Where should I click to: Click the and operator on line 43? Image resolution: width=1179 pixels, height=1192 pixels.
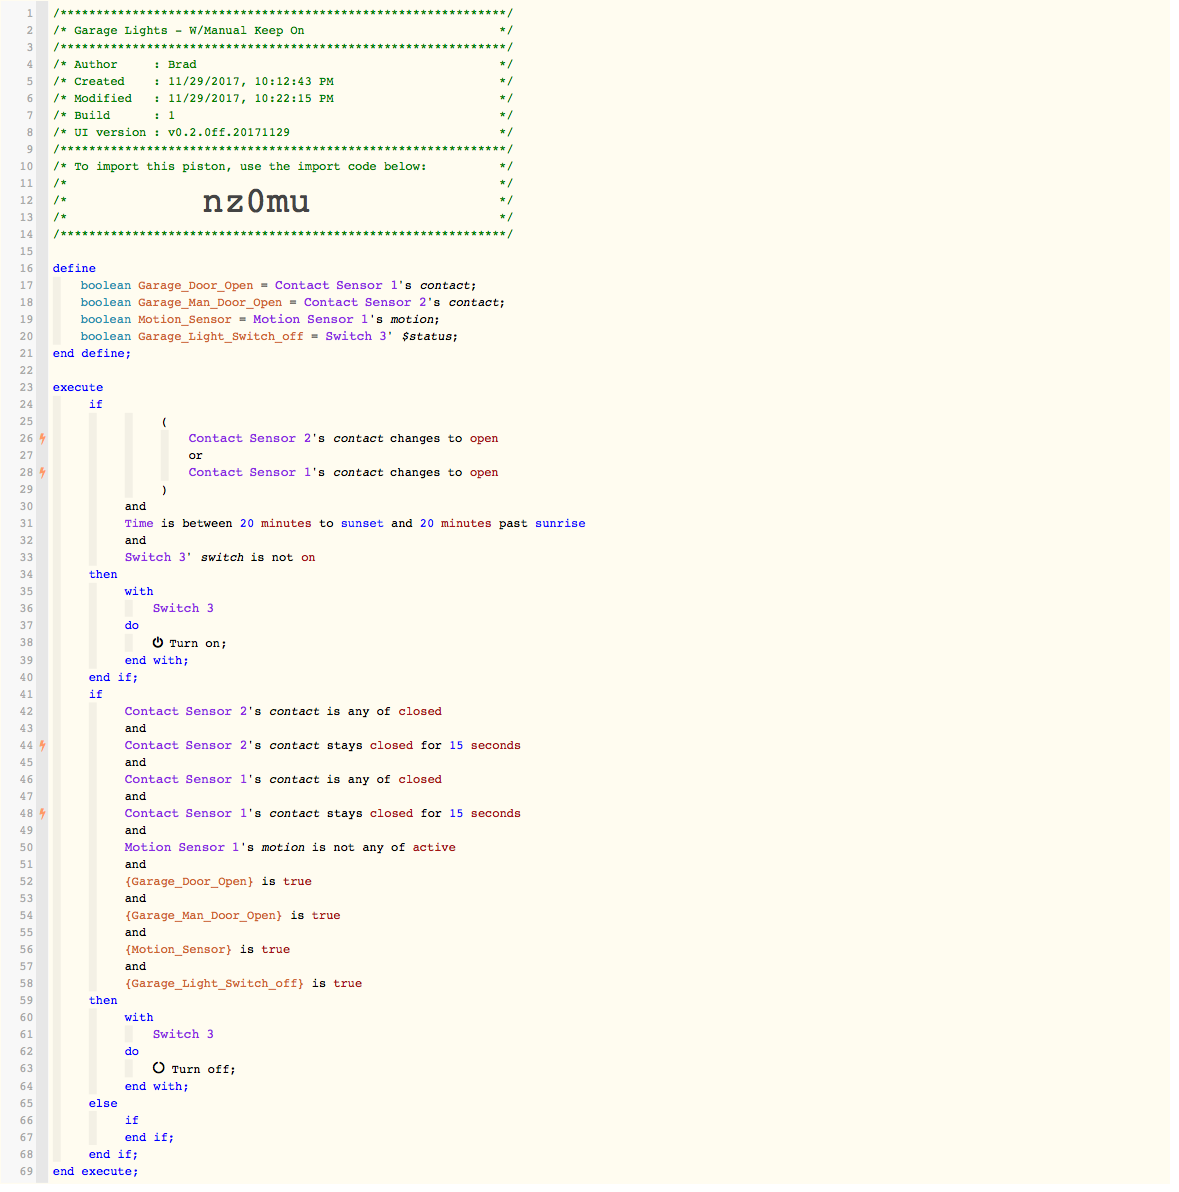pyautogui.click(x=135, y=728)
